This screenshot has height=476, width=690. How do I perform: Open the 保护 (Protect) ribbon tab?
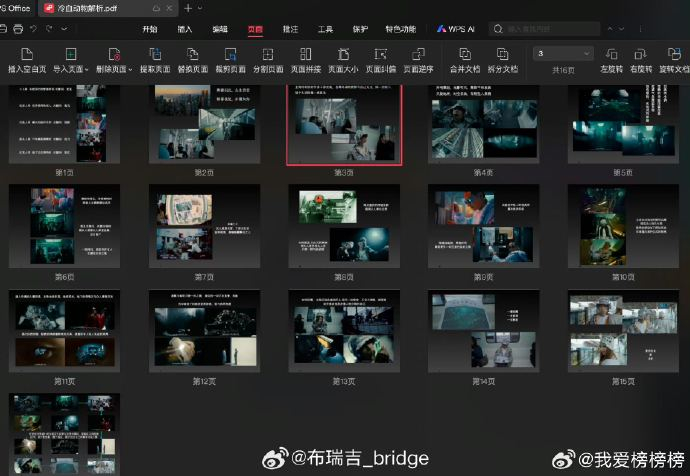[360, 29]
